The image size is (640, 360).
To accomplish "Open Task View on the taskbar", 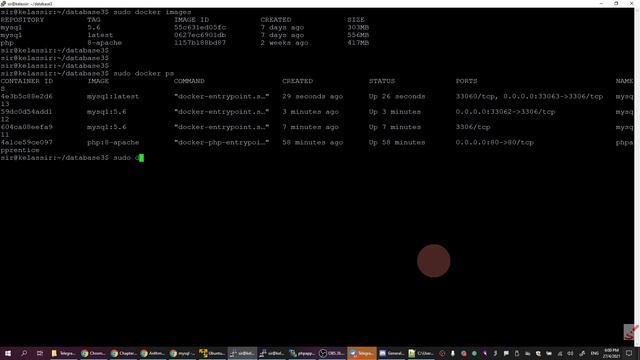I will (x=40, y=353).
